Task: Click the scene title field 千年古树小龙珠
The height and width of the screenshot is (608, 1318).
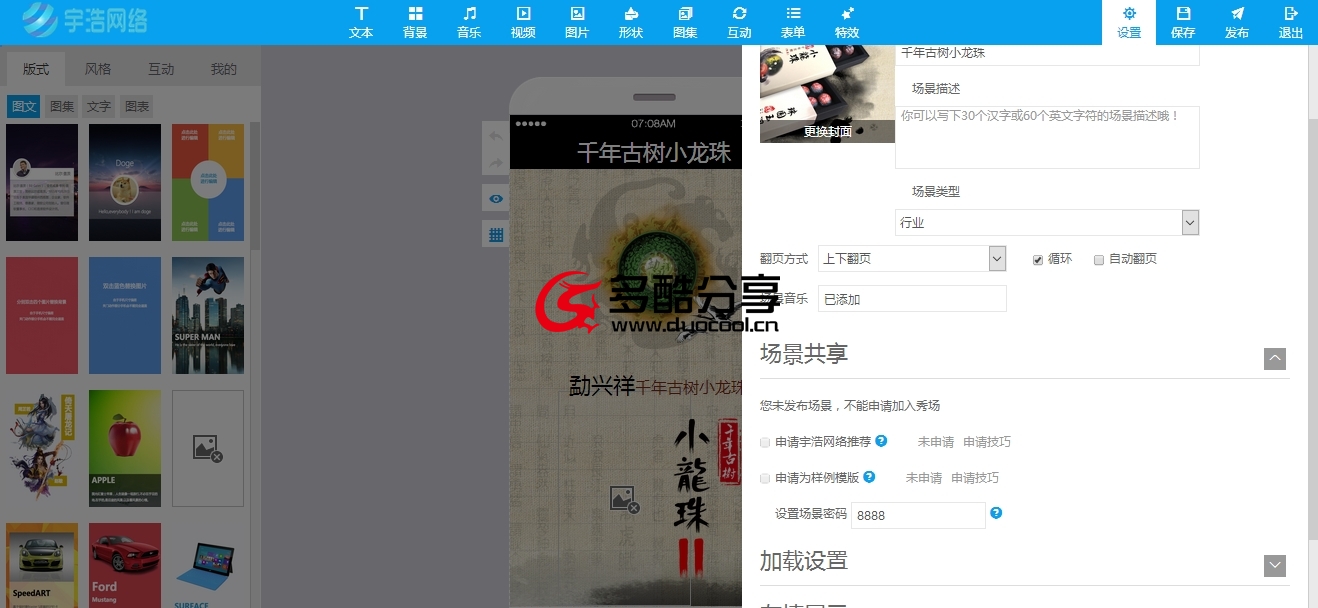Action: pos(1047,53)
